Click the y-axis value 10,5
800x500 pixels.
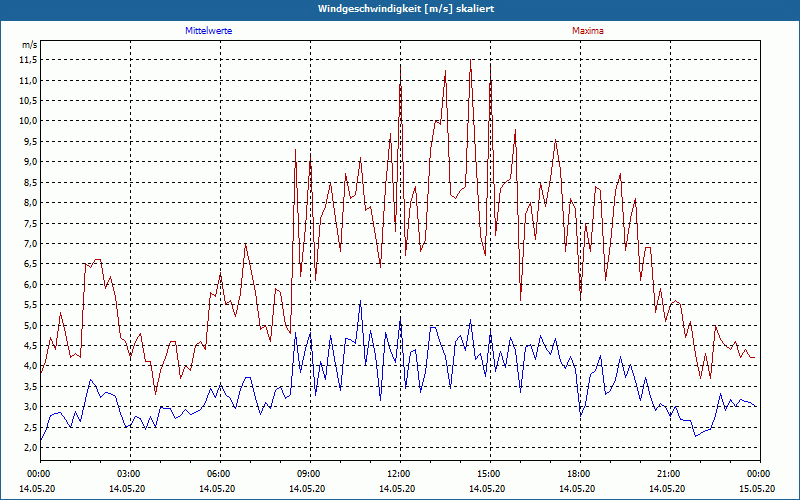point(29,101)
